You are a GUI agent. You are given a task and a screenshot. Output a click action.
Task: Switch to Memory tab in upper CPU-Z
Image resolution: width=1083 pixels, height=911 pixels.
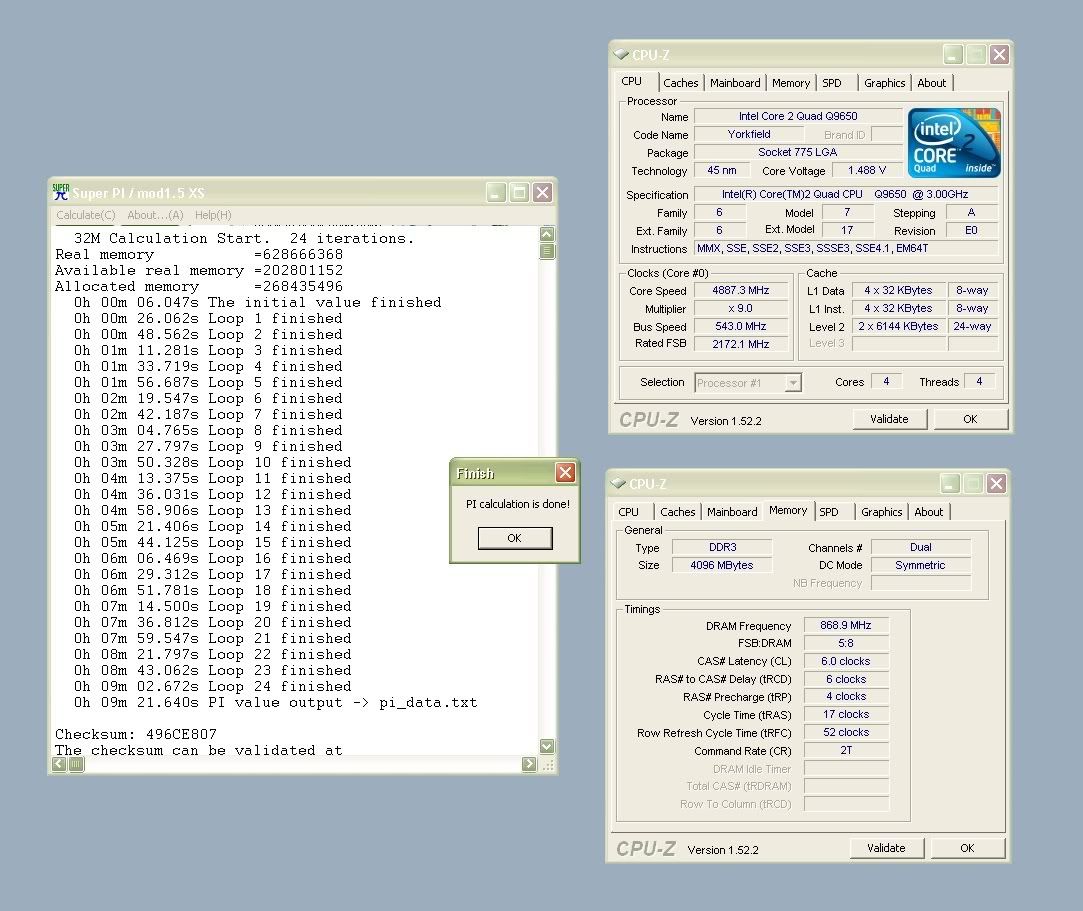tap(791, 83)
